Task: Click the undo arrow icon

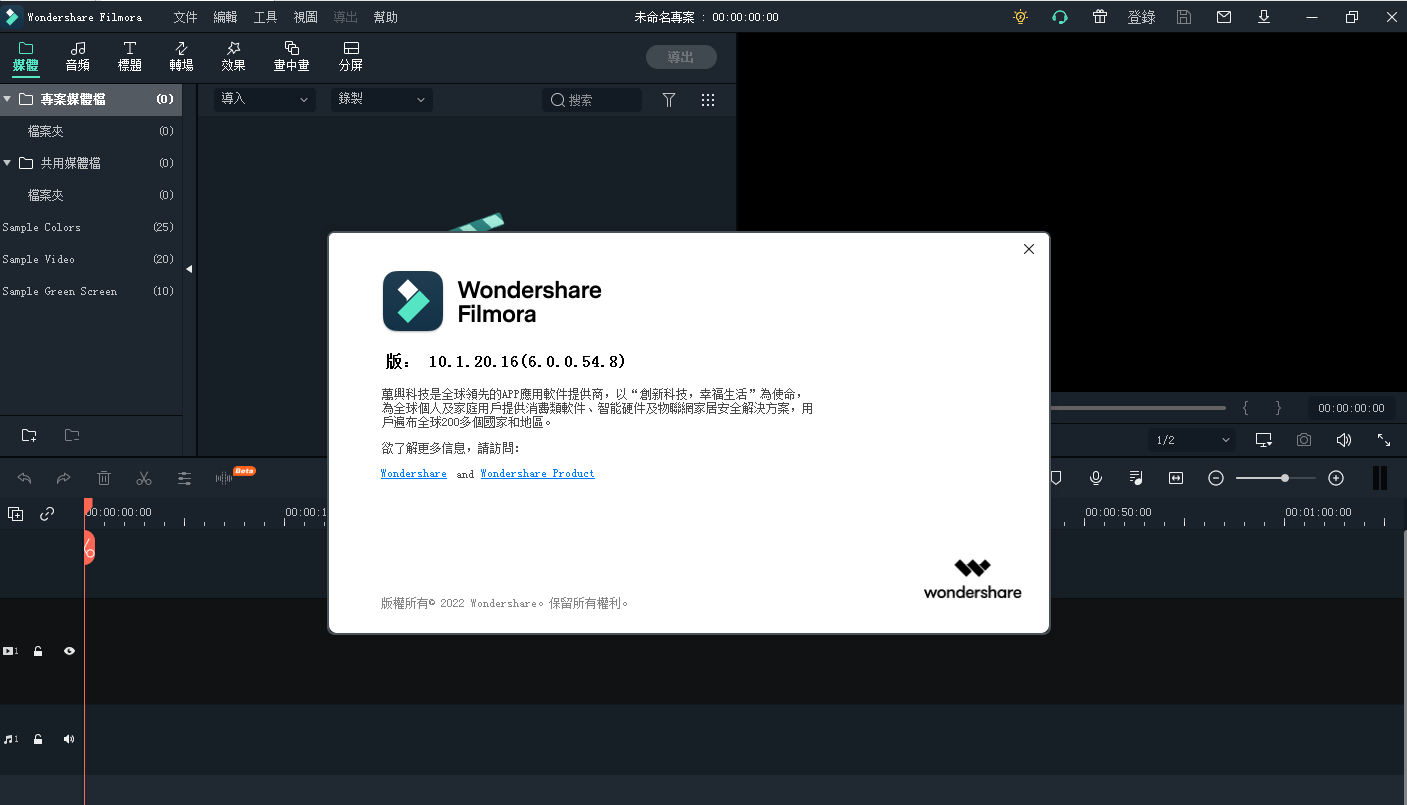Action: 24,478
